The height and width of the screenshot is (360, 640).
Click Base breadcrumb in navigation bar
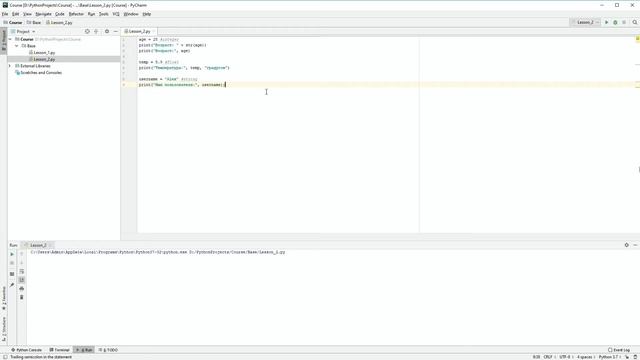tap(34, 22)
